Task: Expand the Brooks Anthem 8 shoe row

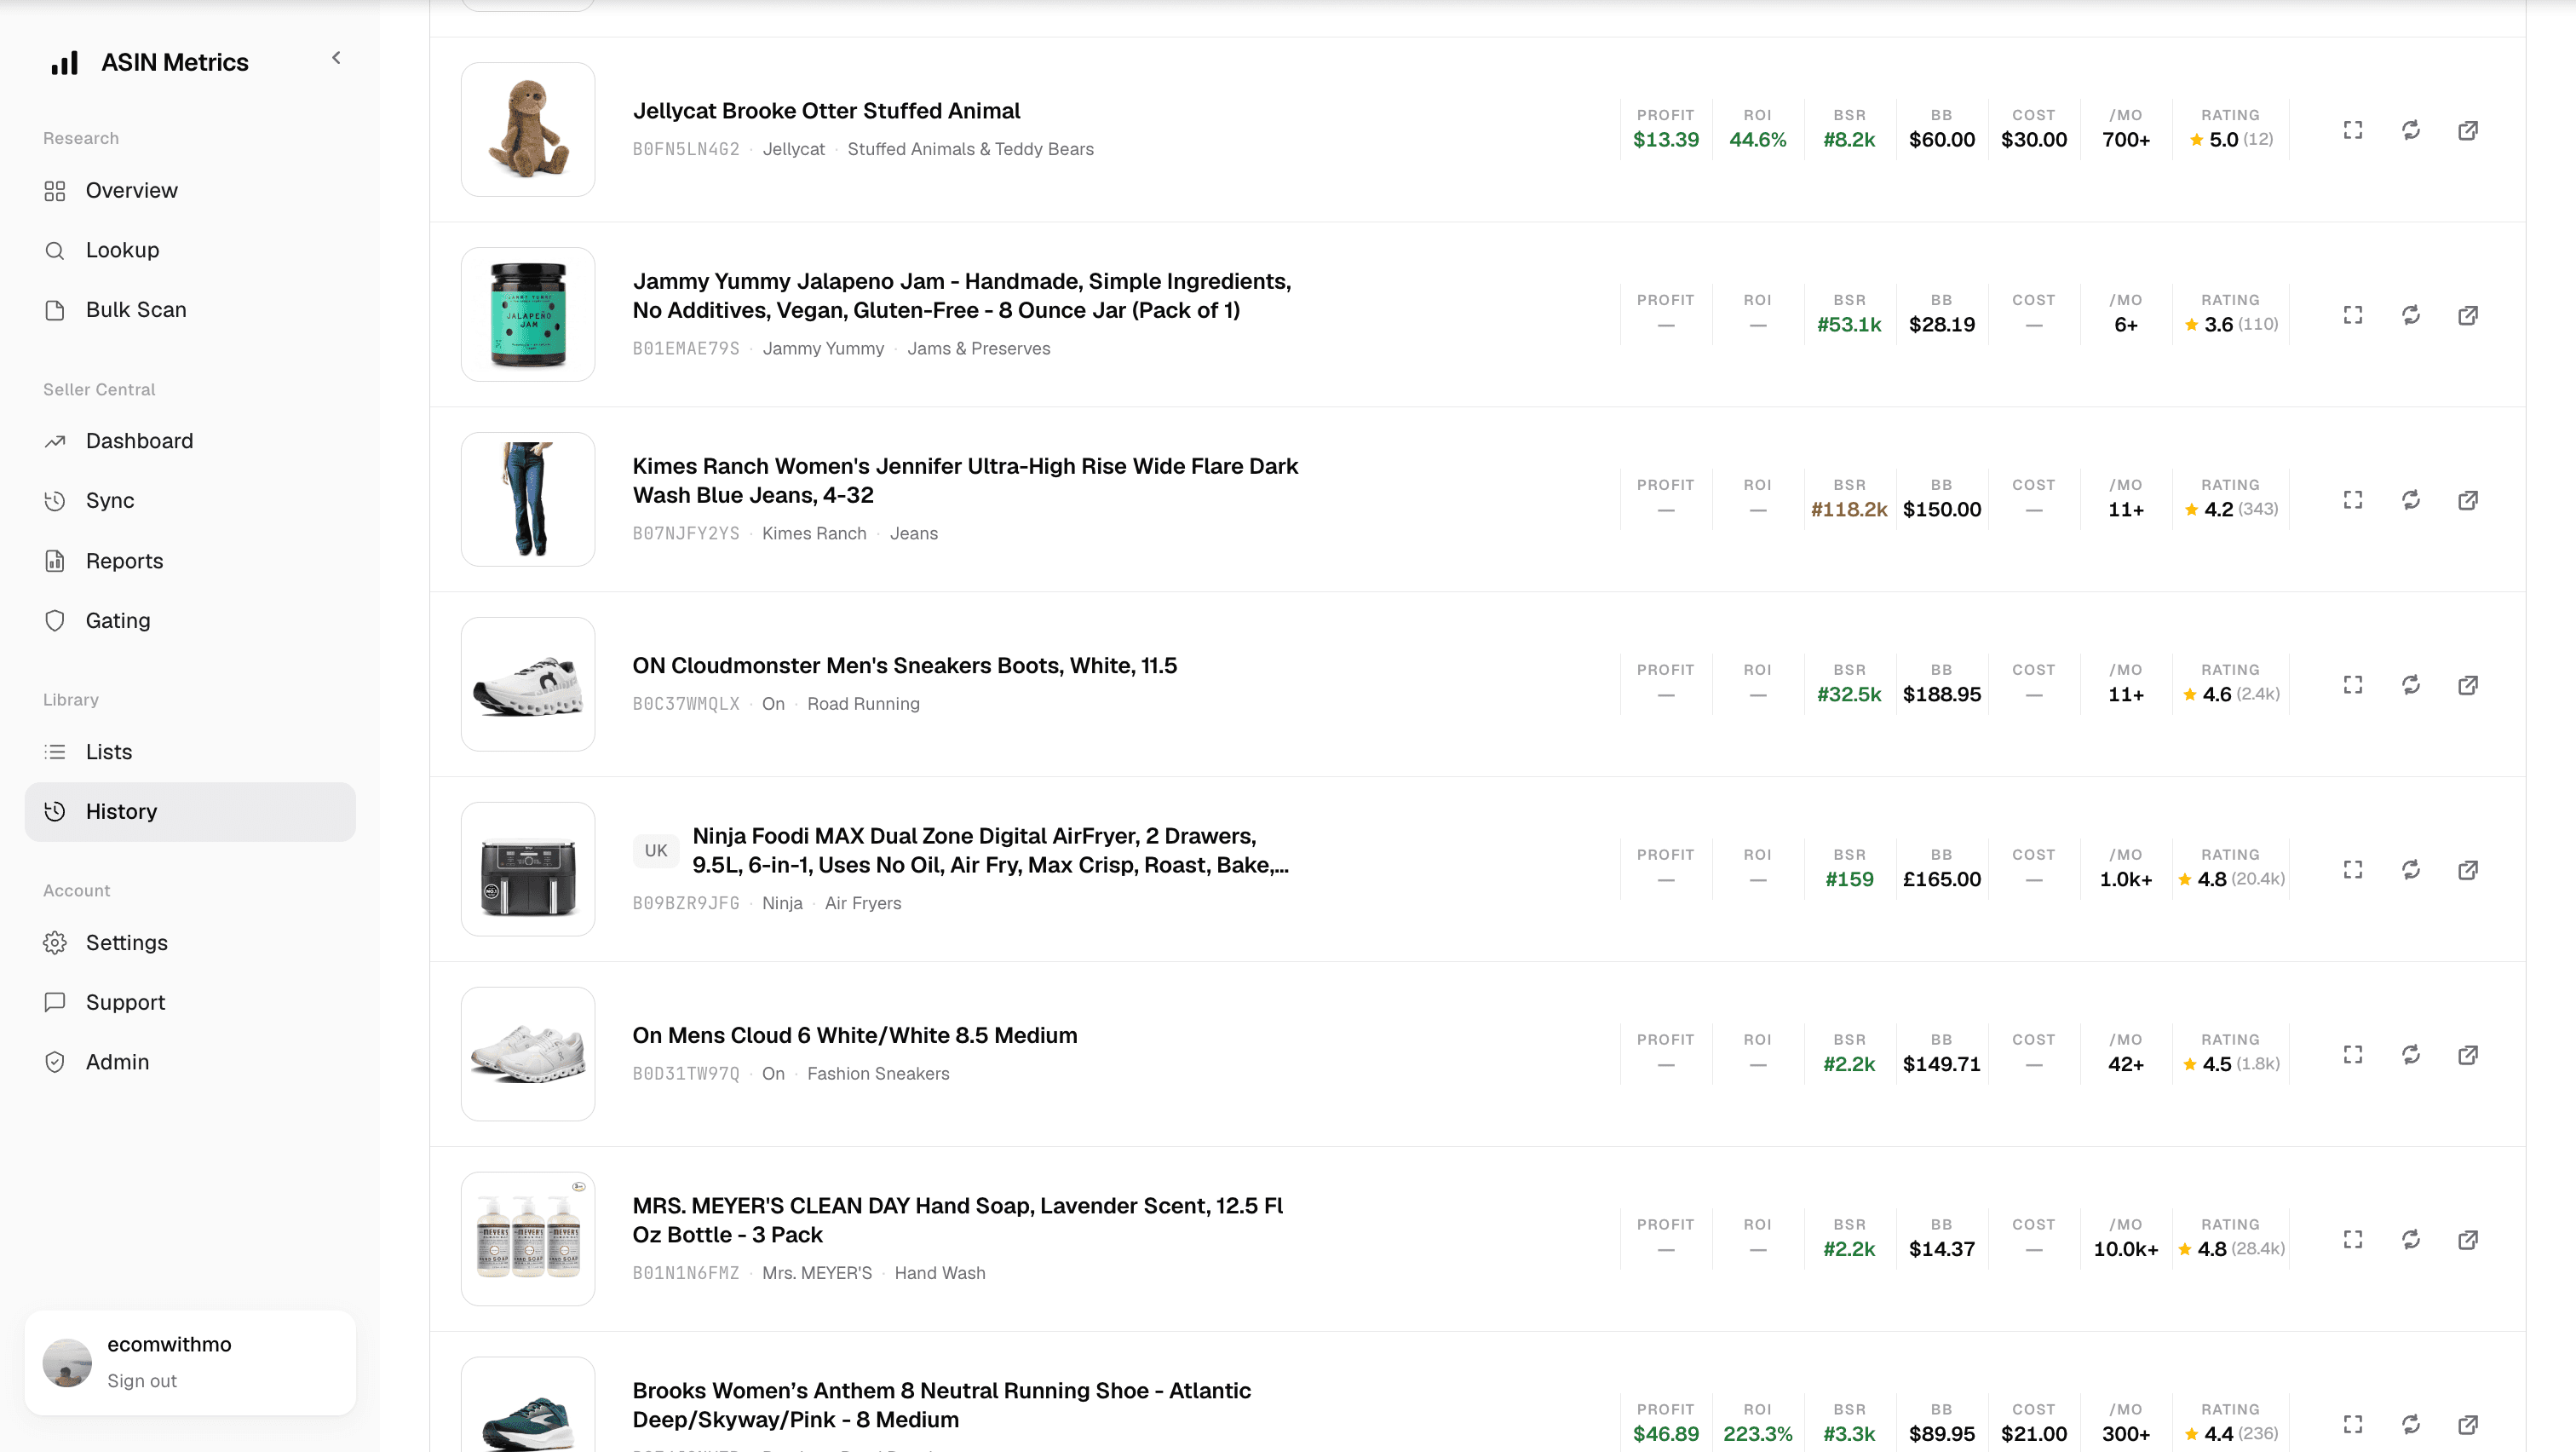Action: click(2353, 1424)
